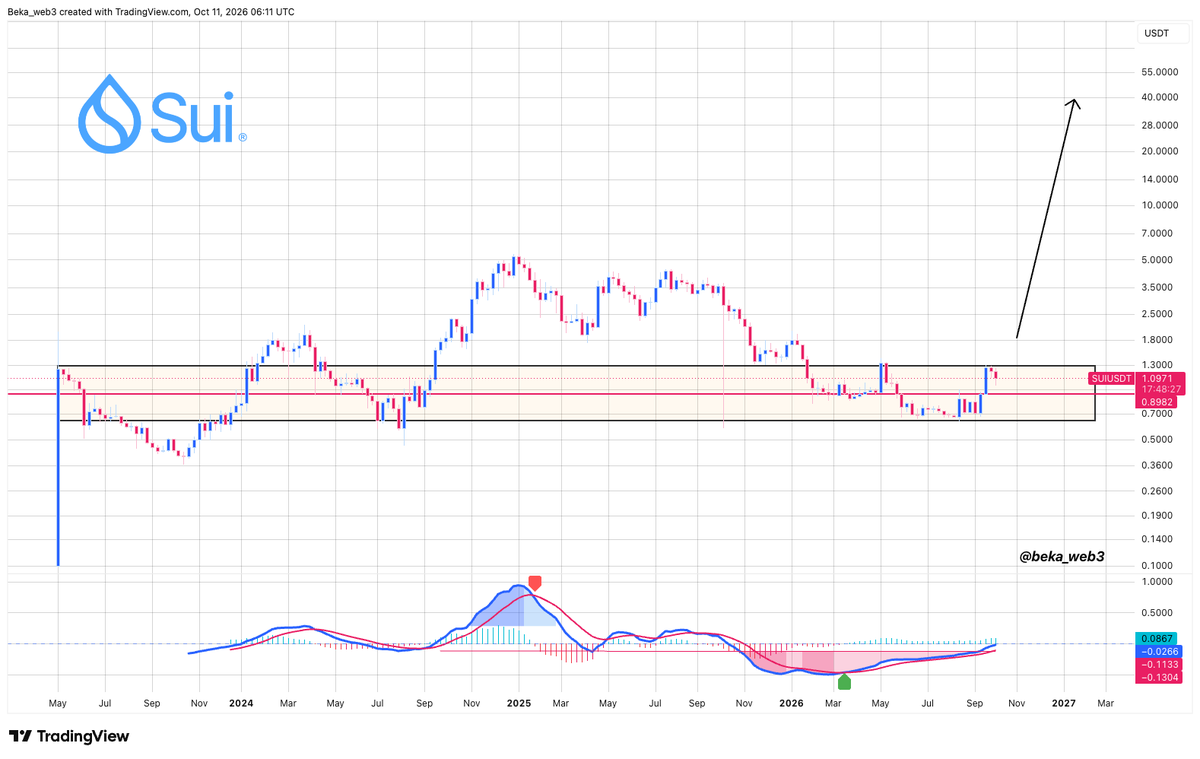This screenshot has height=759, width=1200.
Task: Click the 3.5000 price axis label
Action: point(1157,287)
